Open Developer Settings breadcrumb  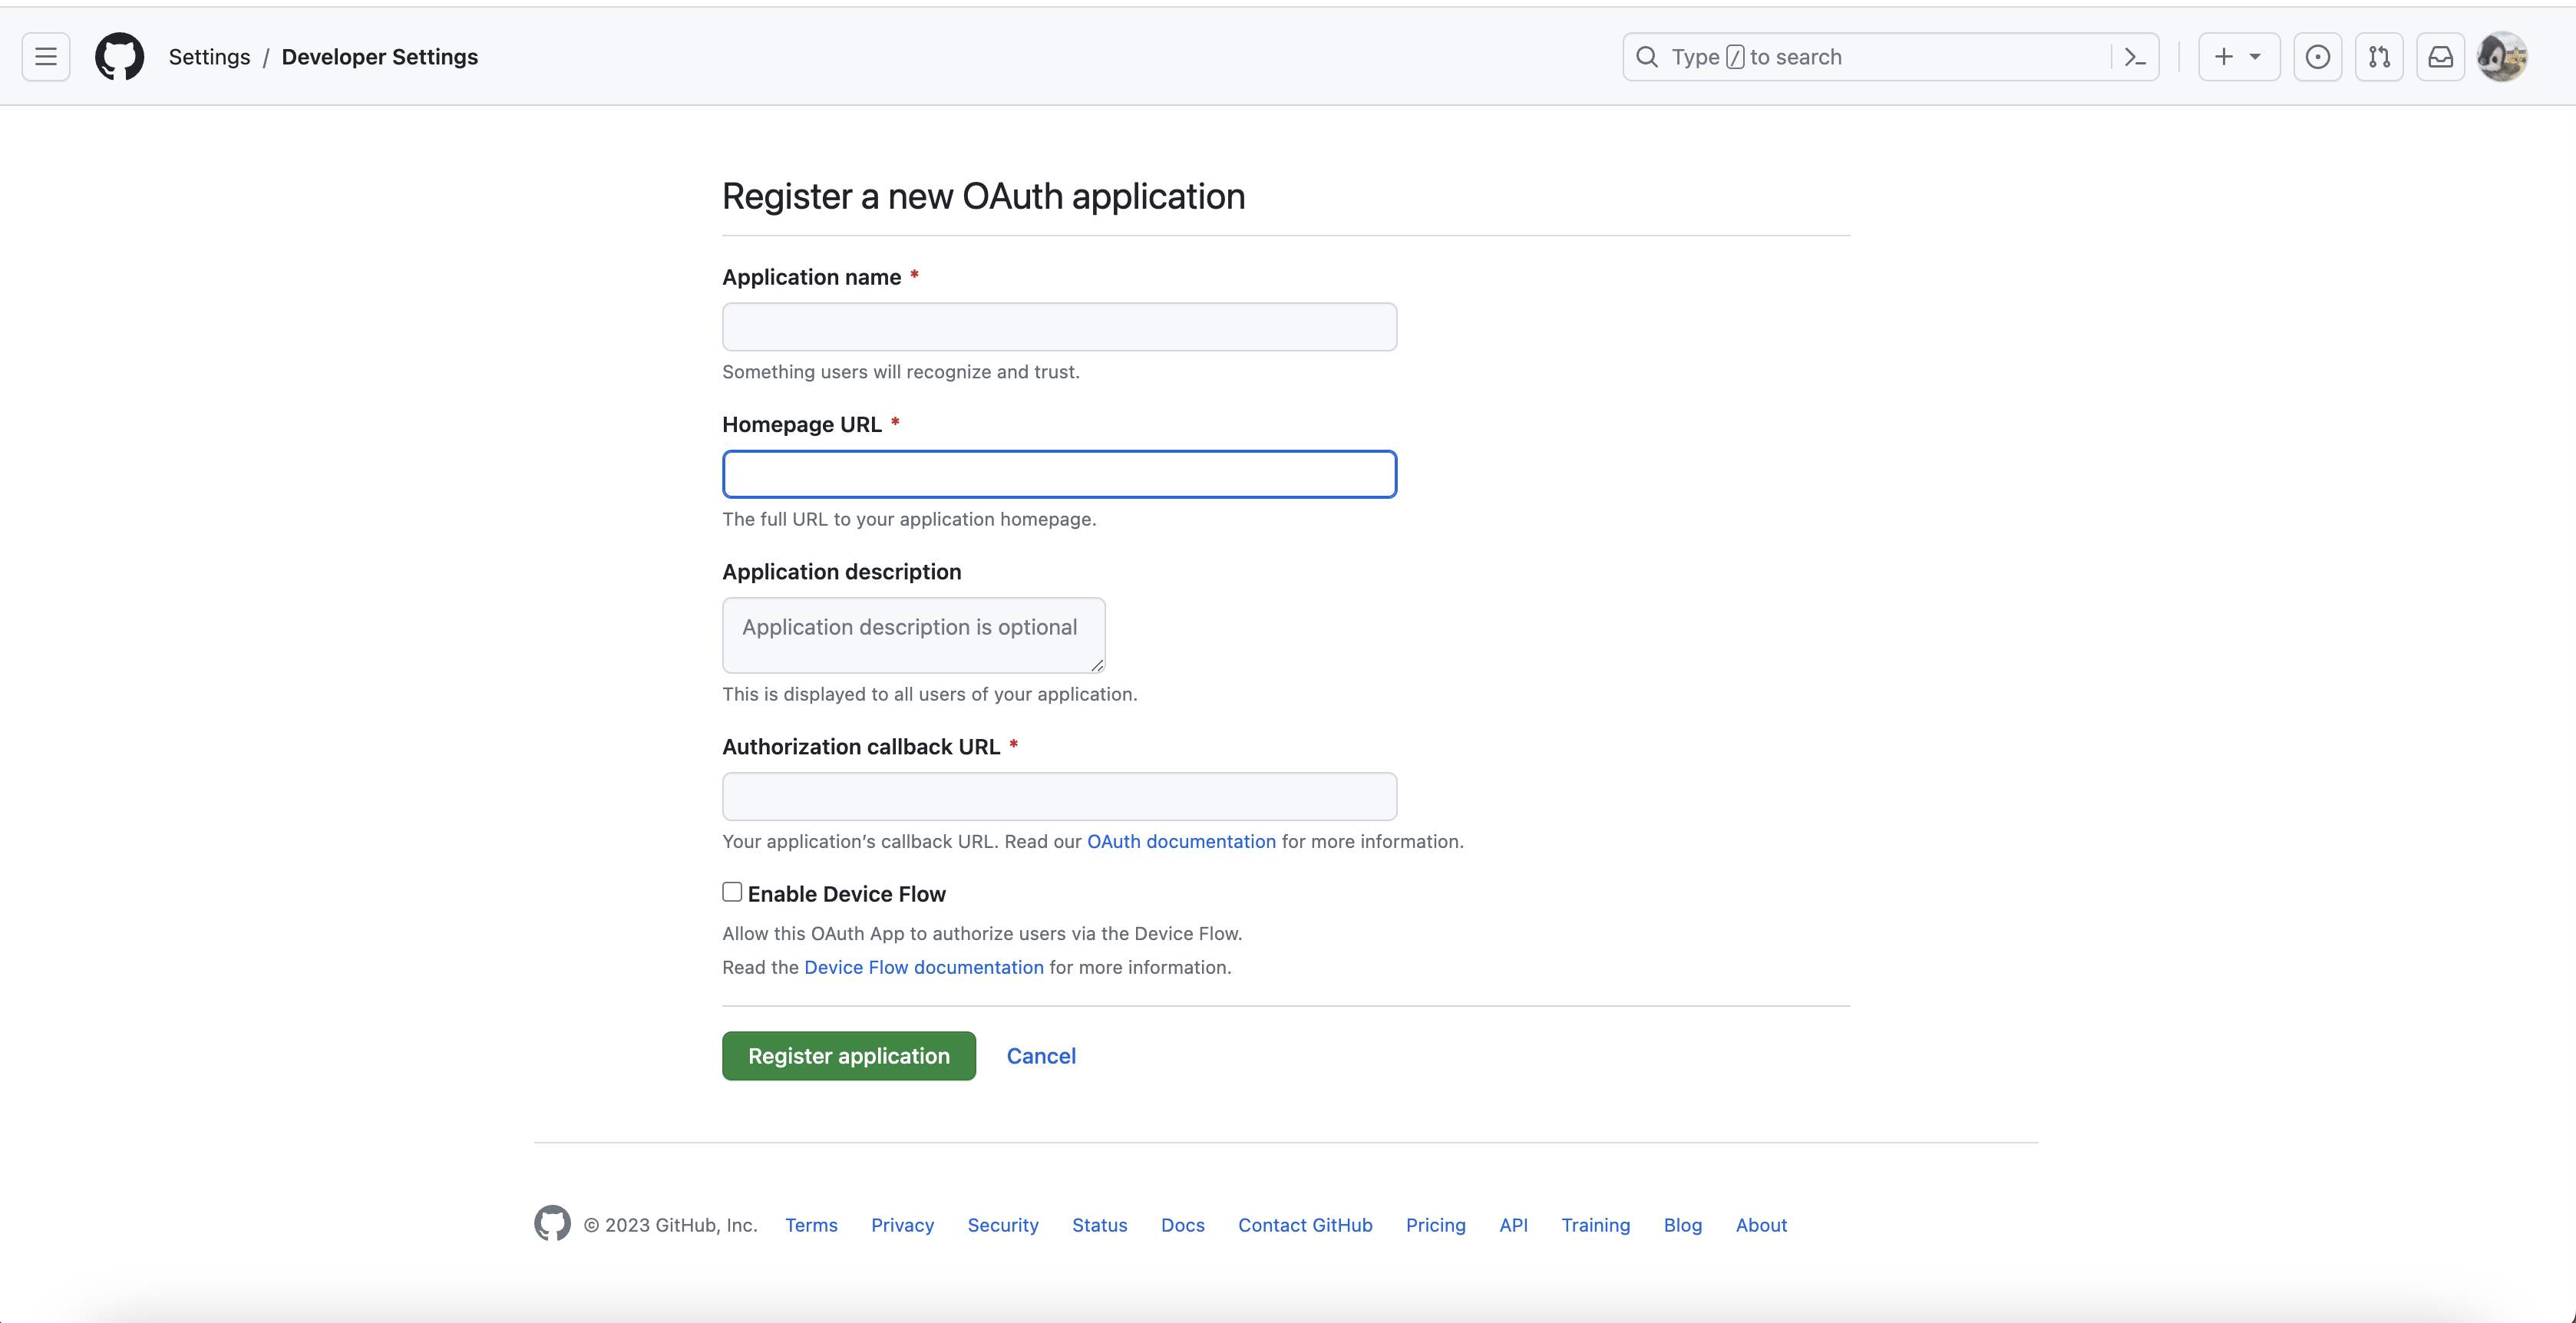tap(379, 57)
